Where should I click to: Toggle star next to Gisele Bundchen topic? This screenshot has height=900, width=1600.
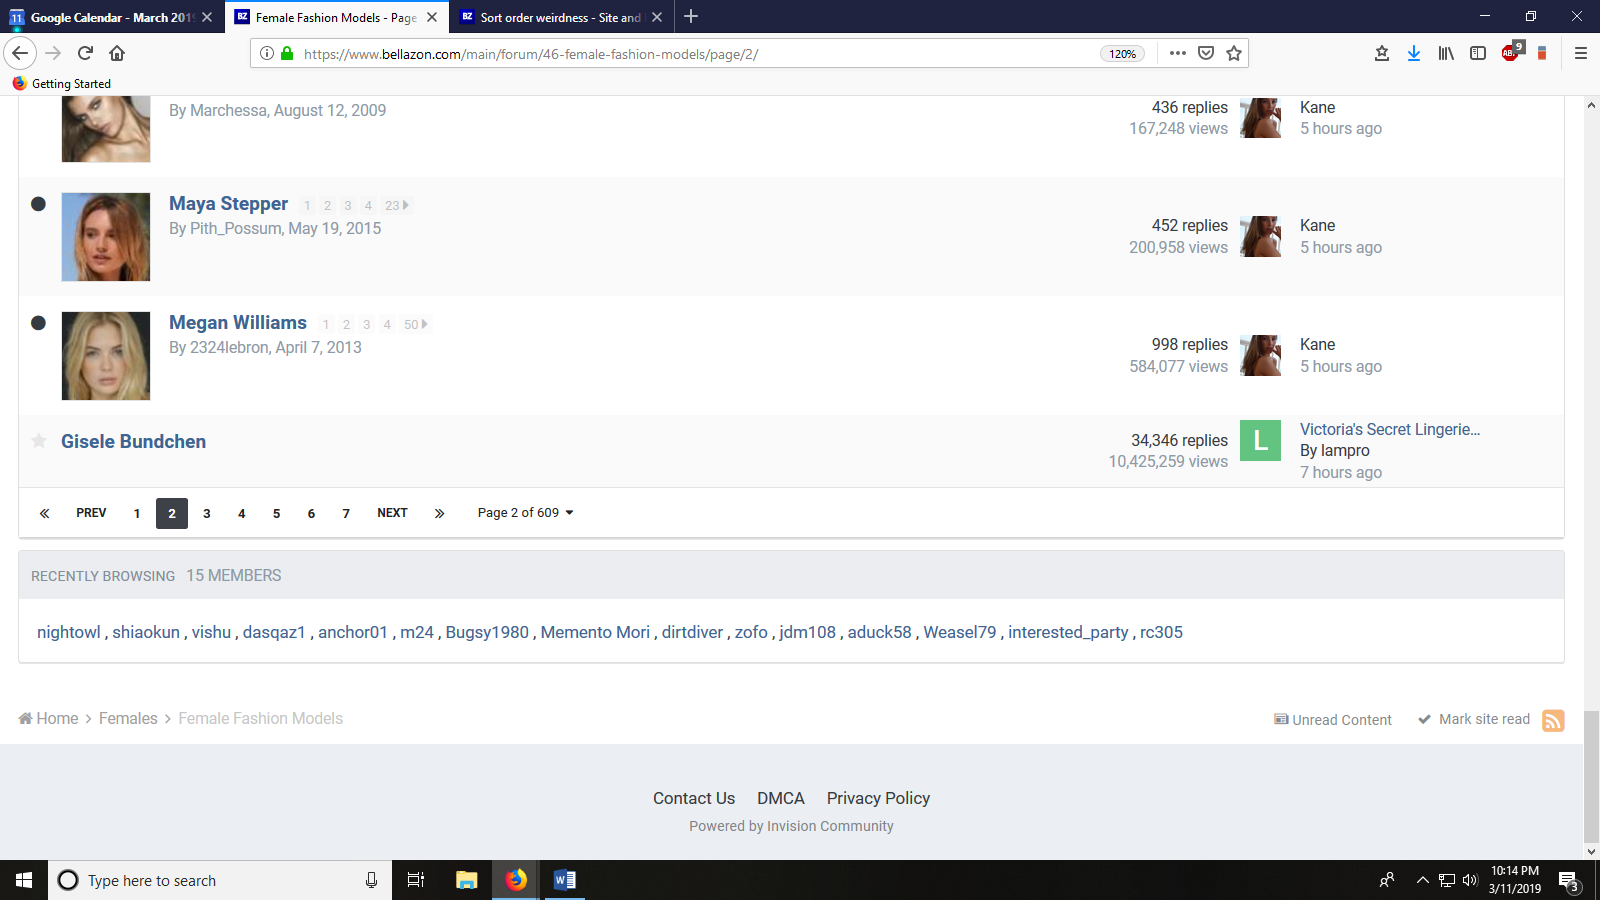pyautogui.click(x=39, y=441)
